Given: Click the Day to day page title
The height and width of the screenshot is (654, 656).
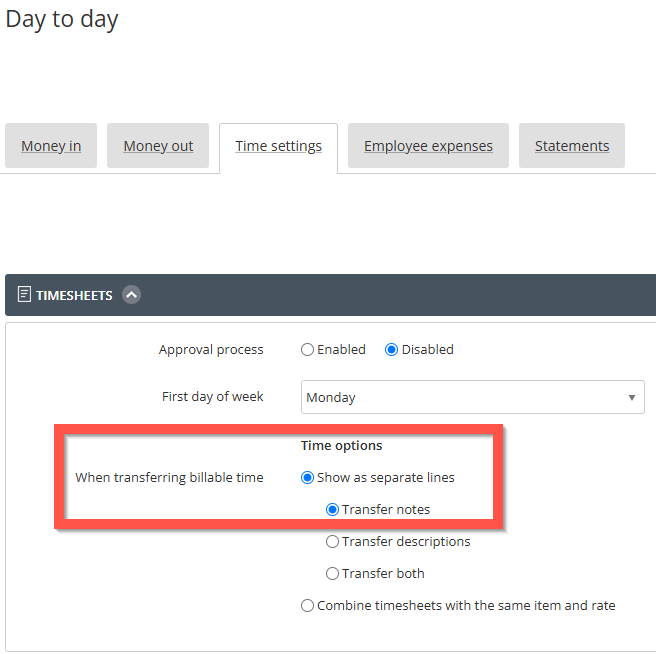Looking at the screenshot, I should (62, 19).
